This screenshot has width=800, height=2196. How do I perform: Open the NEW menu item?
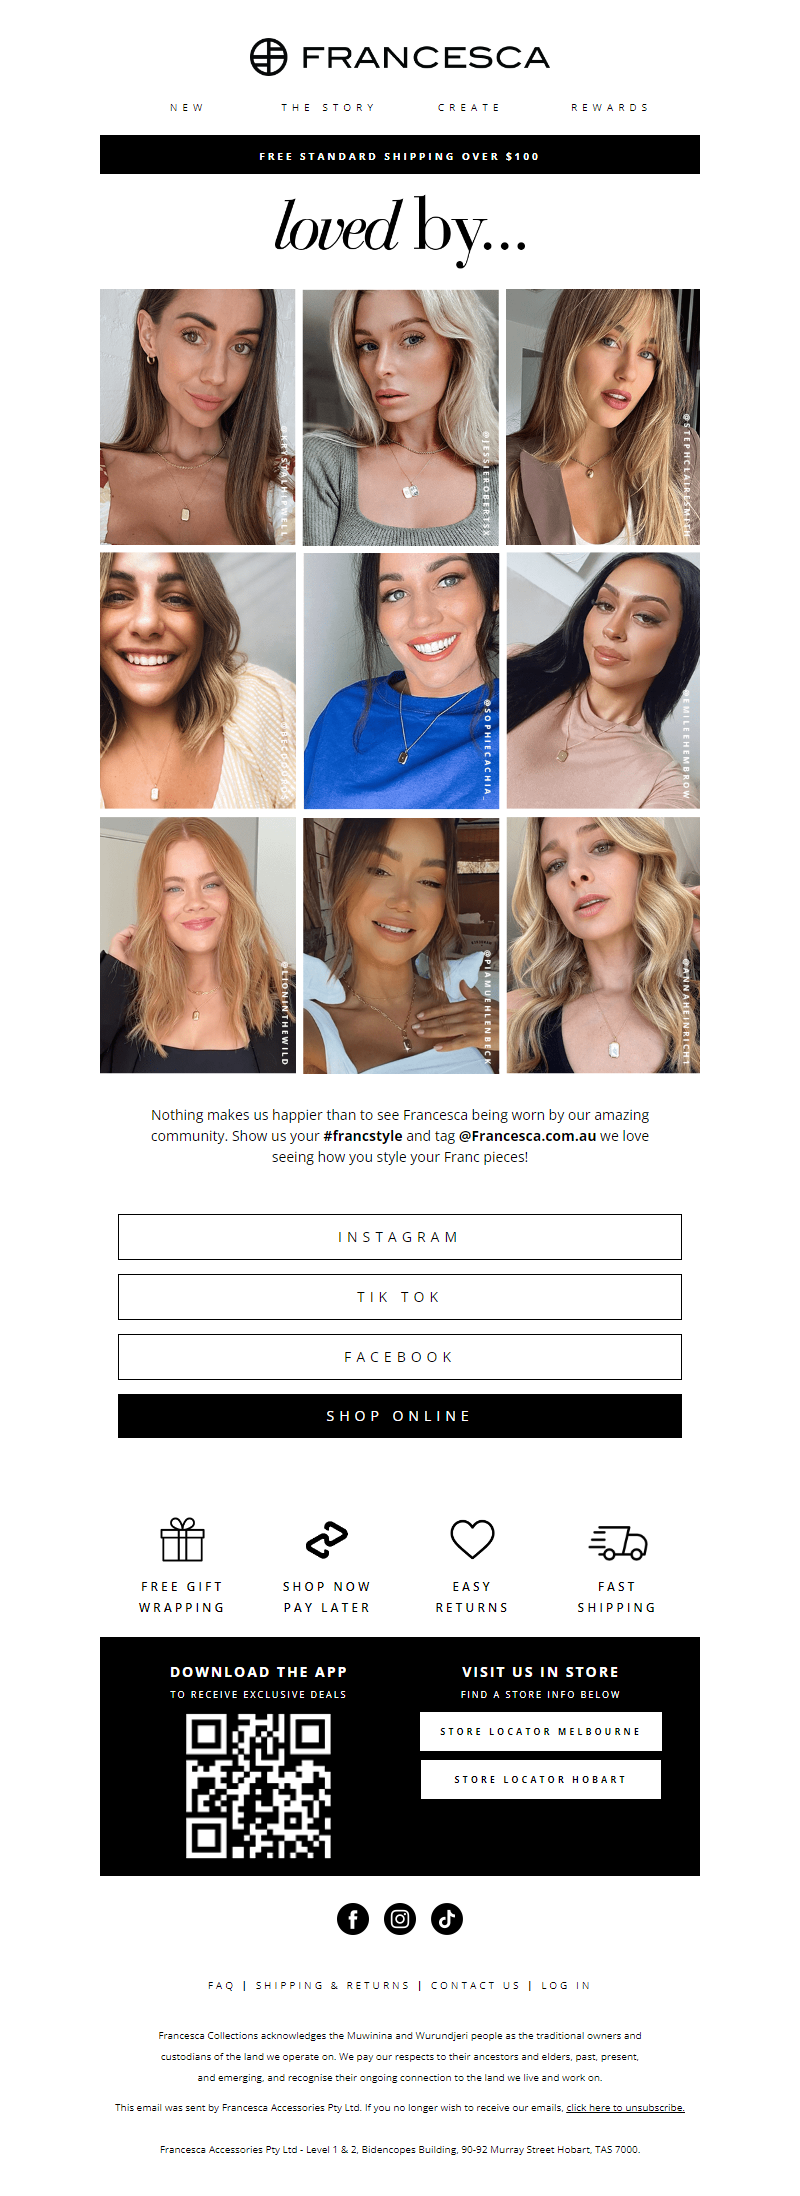(x=187, y=107)
